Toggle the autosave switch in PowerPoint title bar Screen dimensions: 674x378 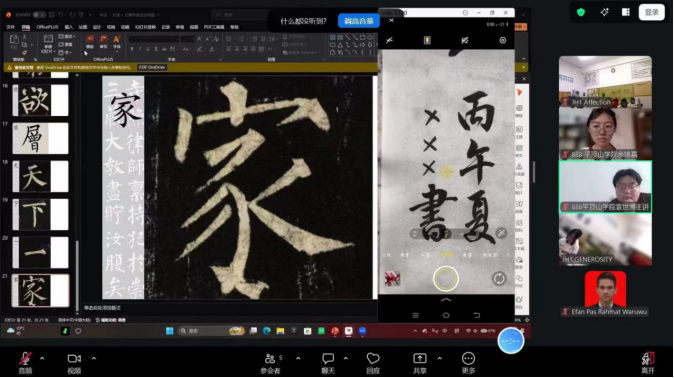tap(39, 15)
